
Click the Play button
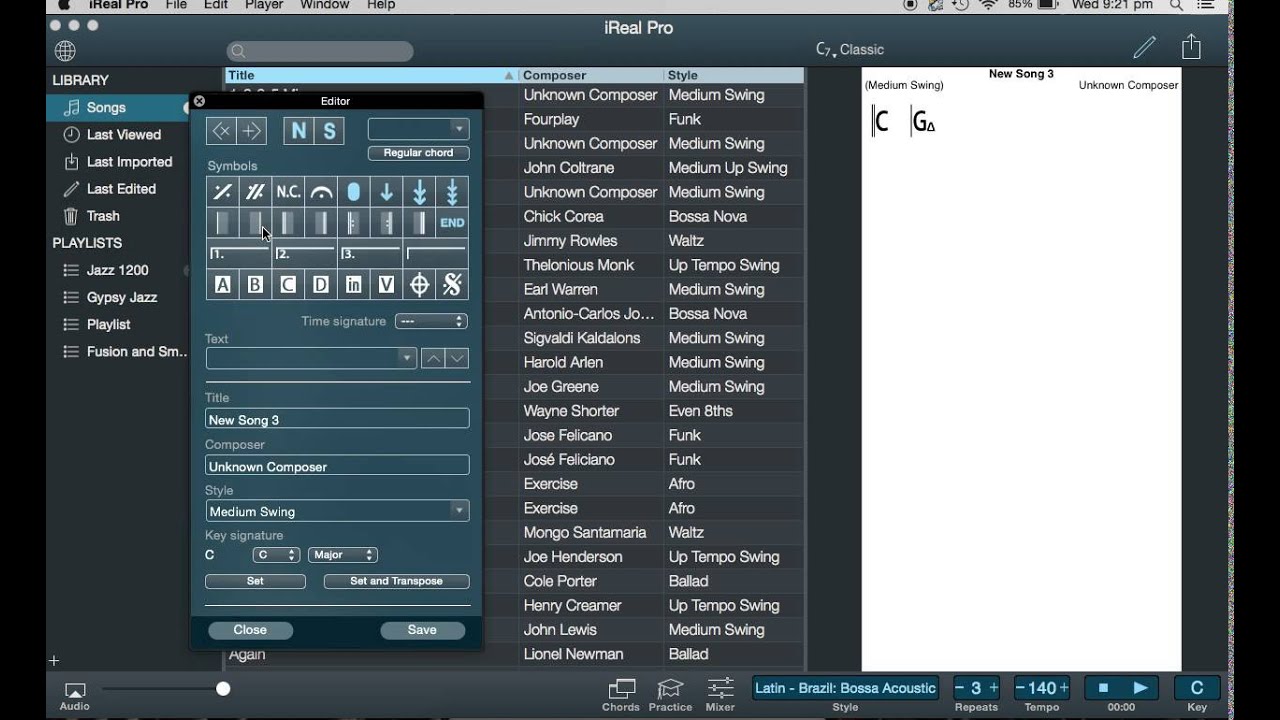pos(1140,688)
